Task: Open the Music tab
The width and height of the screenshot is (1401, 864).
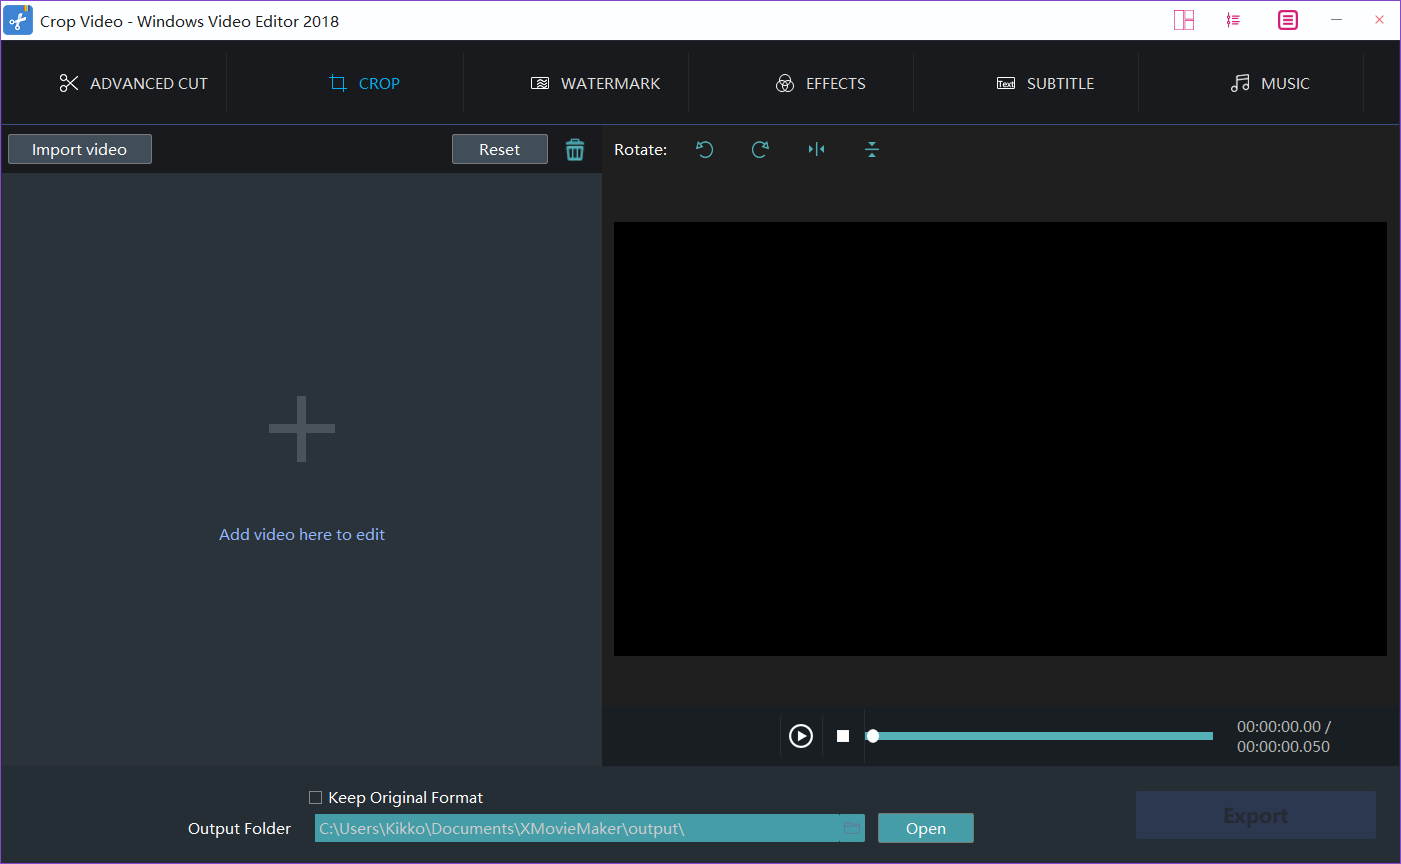Action: pos(1270,83)
